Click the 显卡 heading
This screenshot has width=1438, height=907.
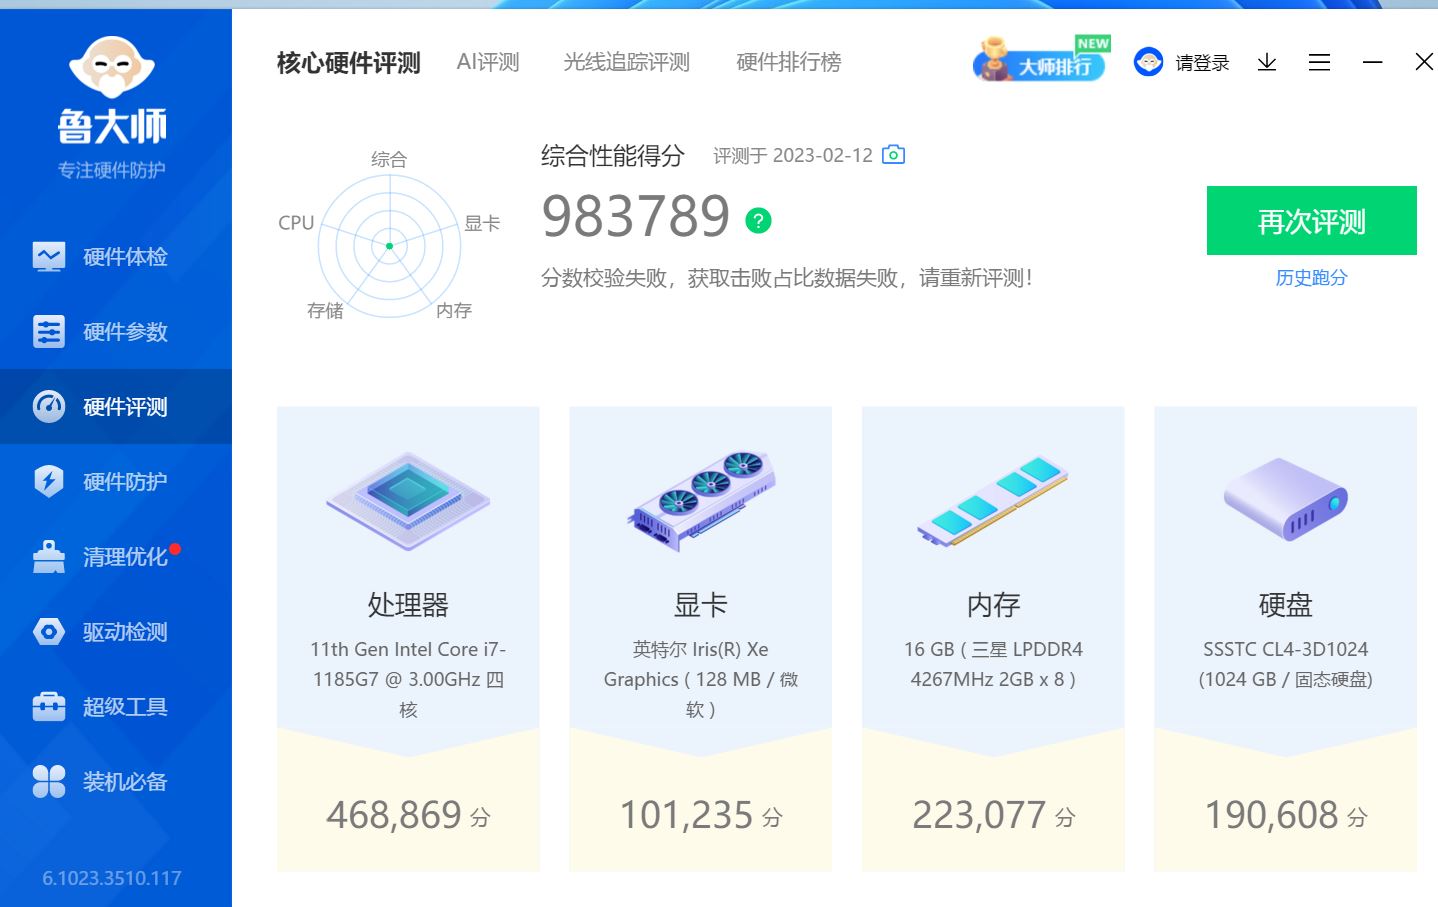(700, 605)
